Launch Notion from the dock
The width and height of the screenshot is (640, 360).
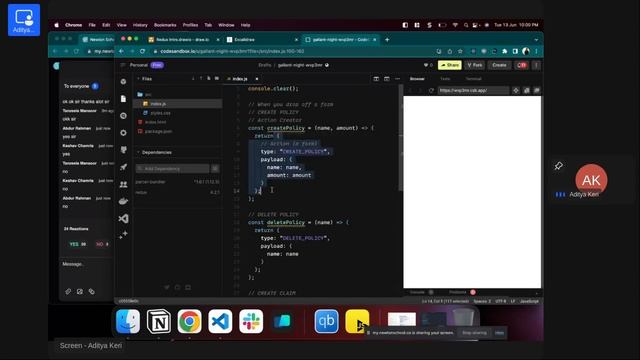159,321
